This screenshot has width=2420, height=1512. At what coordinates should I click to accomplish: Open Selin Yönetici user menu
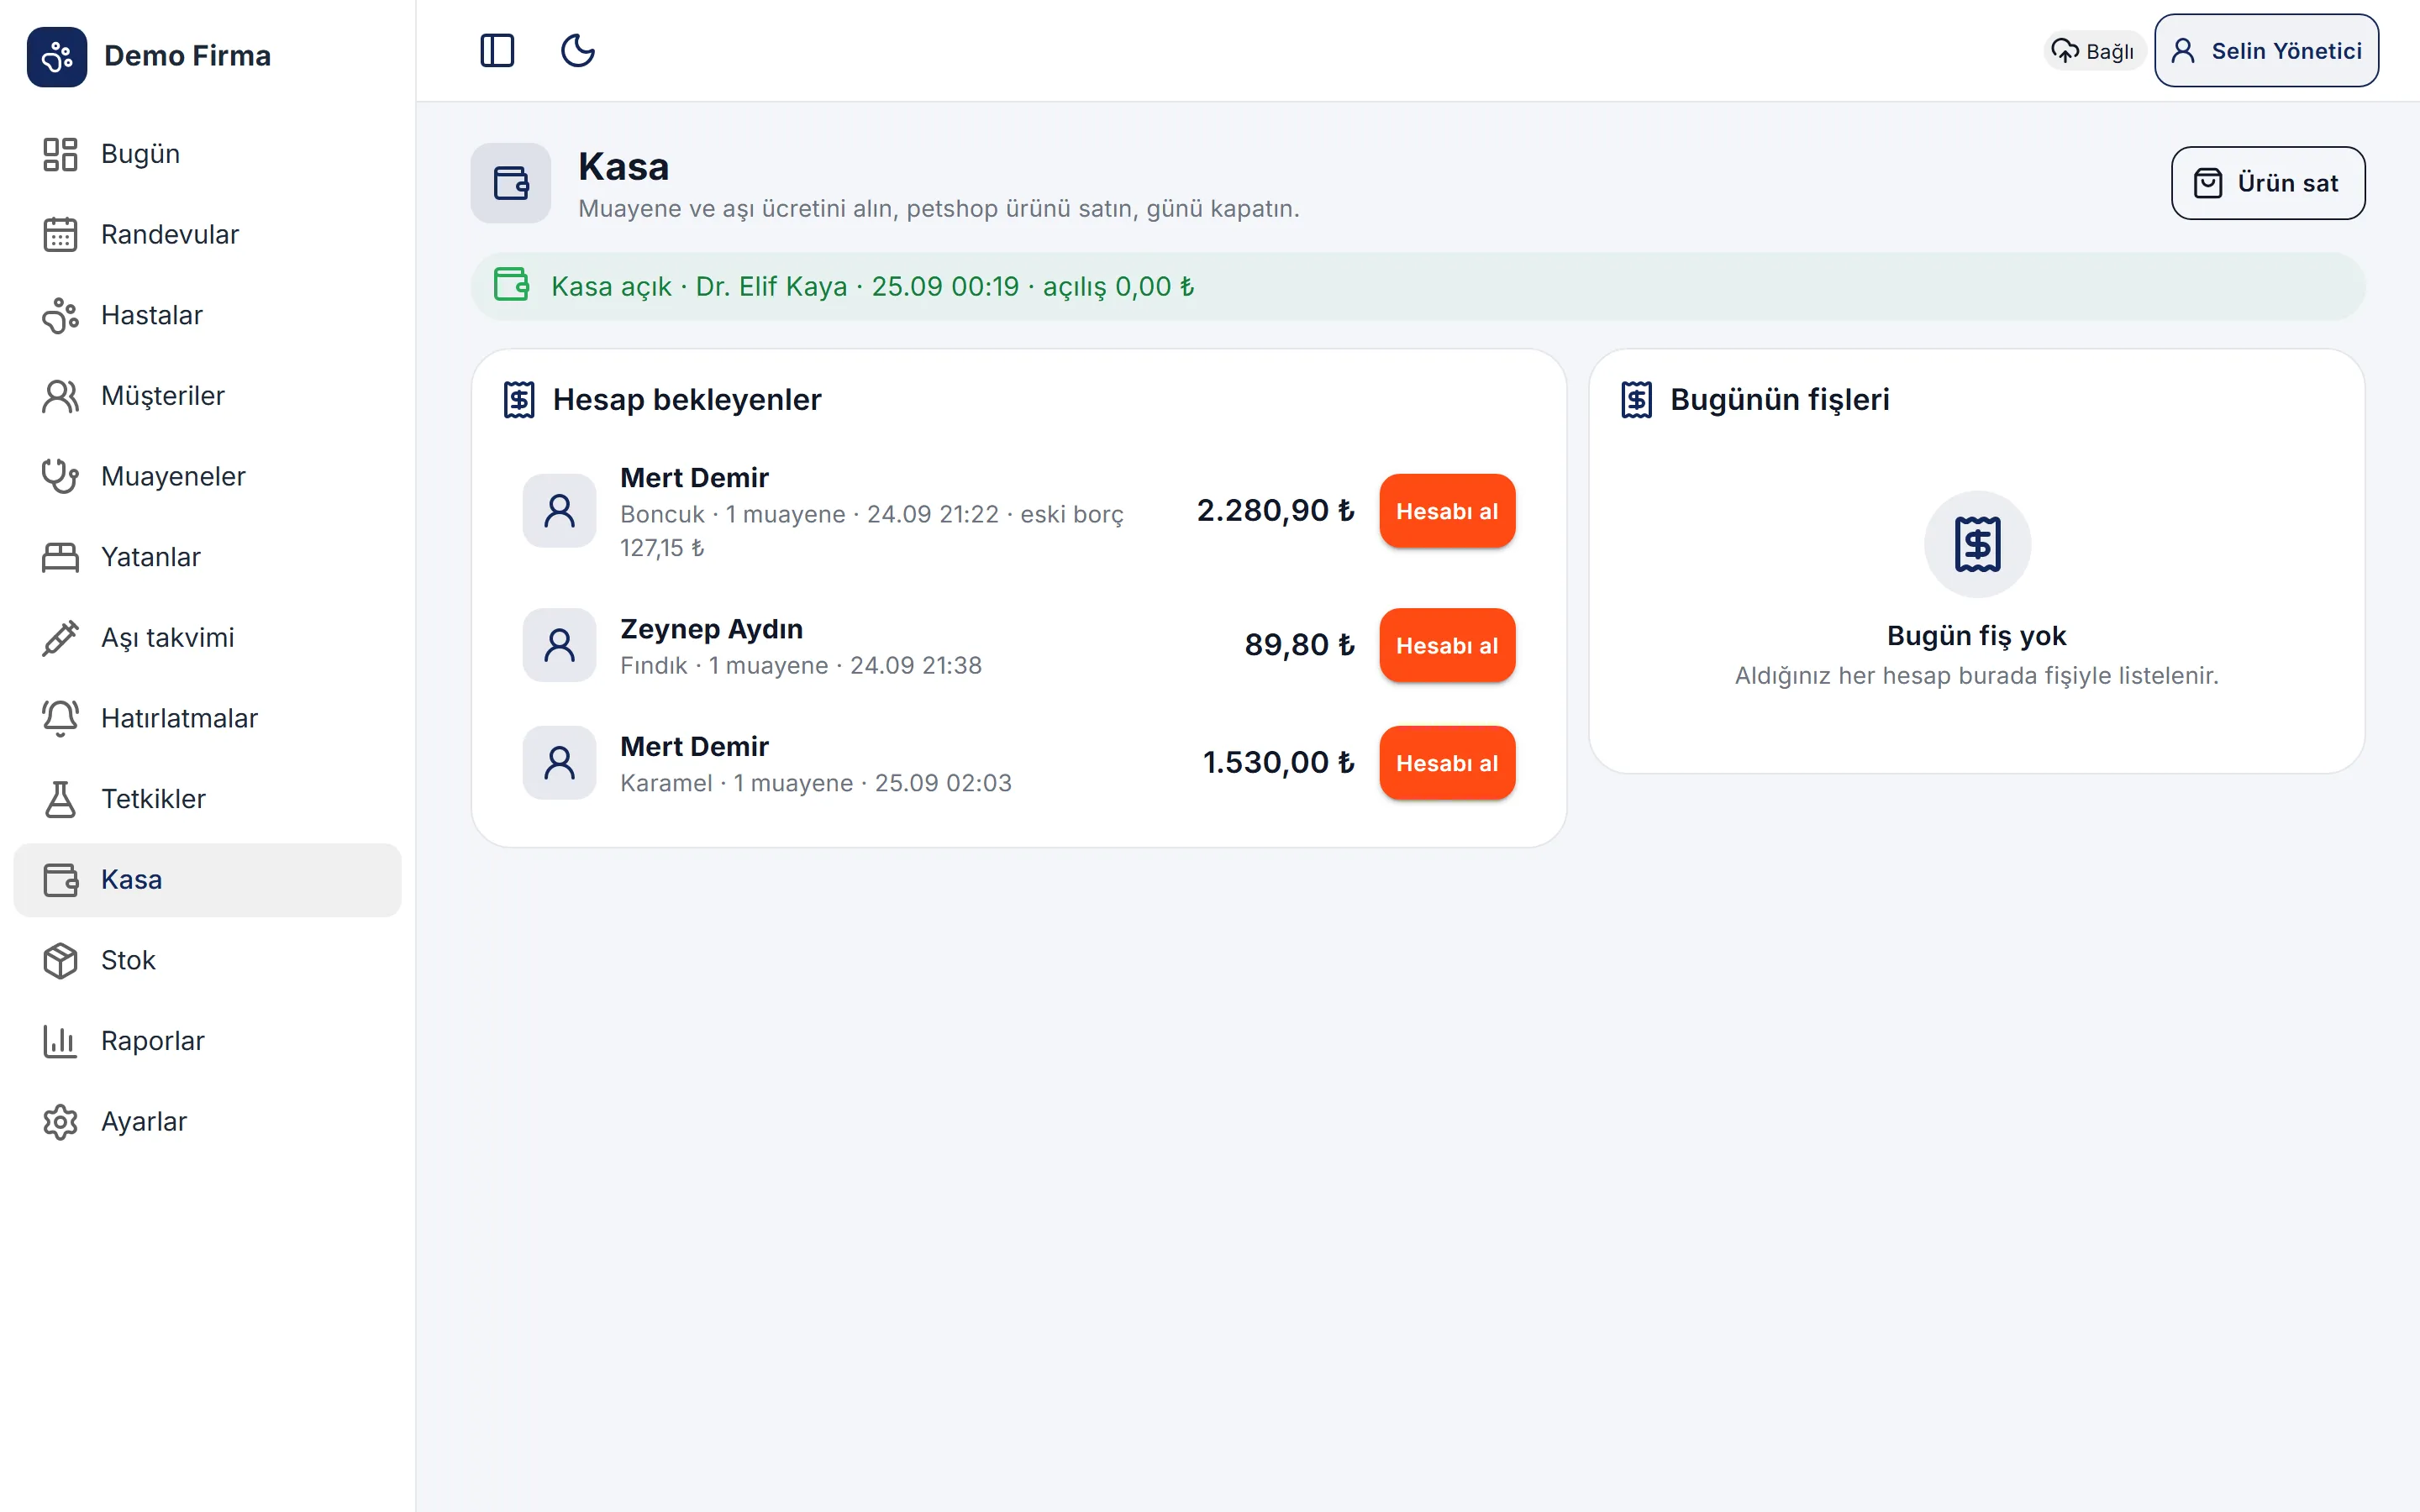[x=2266, y=51]
